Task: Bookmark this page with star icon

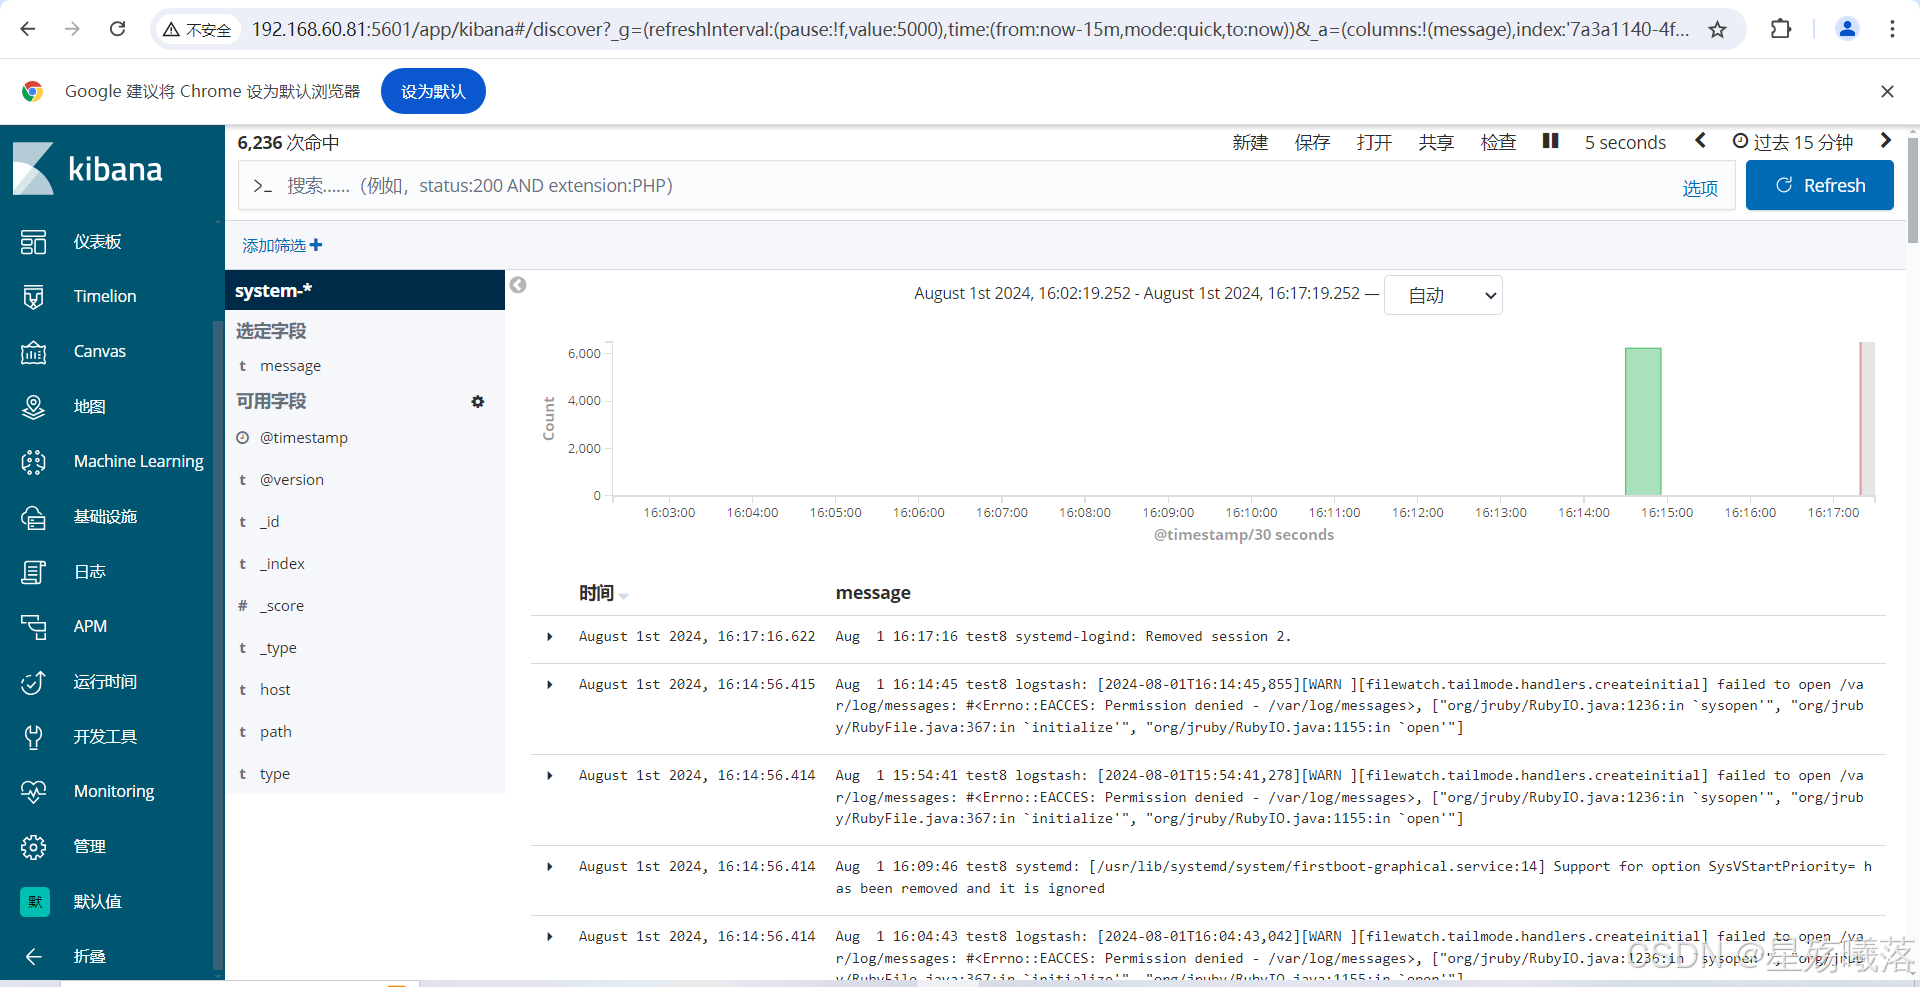Action: coord(1717,30)
